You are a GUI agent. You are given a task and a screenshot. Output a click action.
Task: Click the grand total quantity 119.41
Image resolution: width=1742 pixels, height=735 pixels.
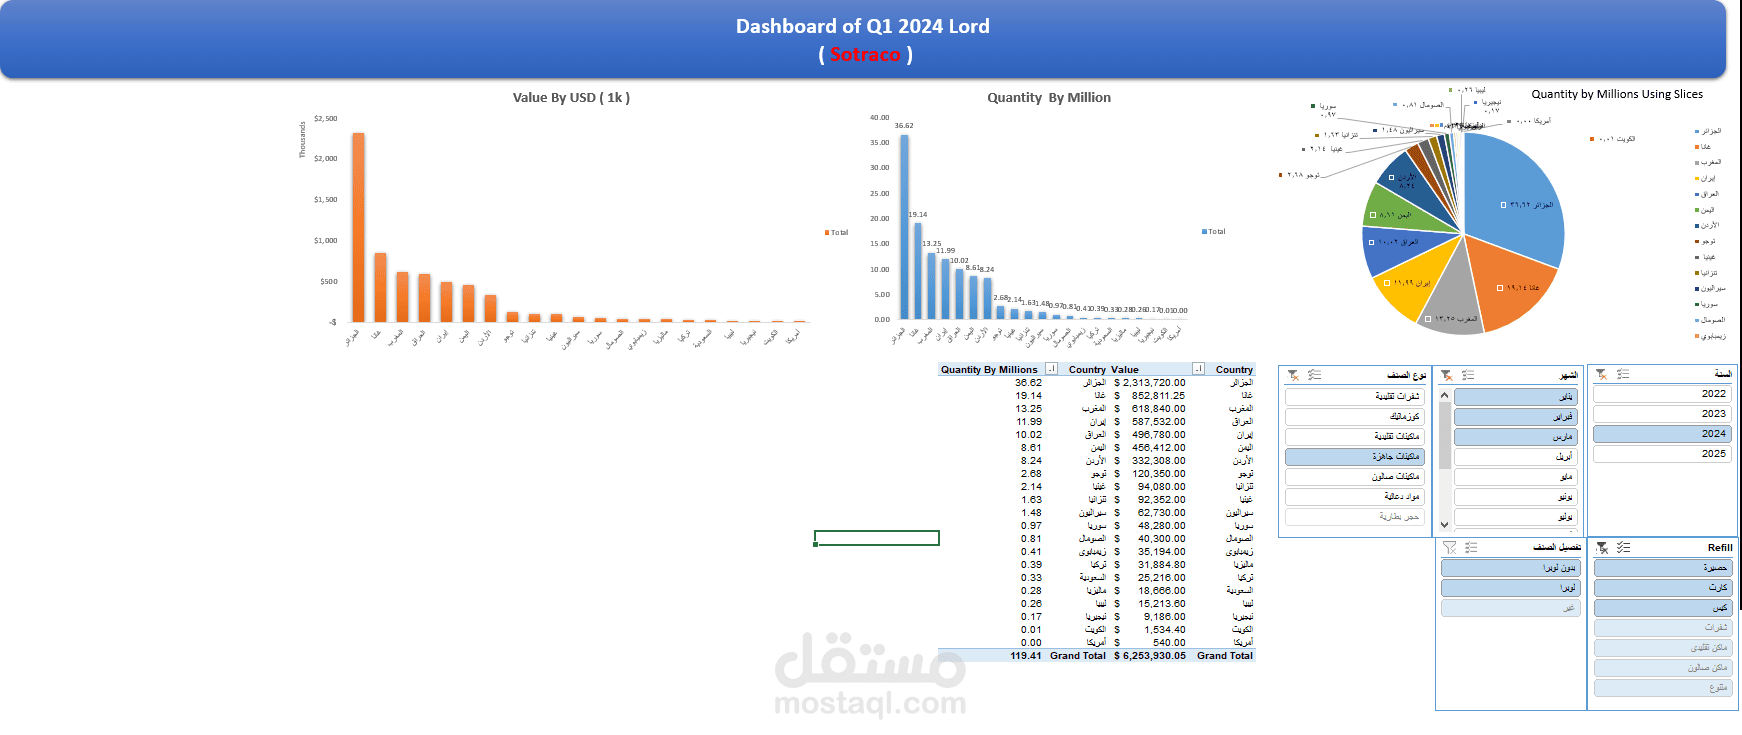click(x=1026, y=656)
